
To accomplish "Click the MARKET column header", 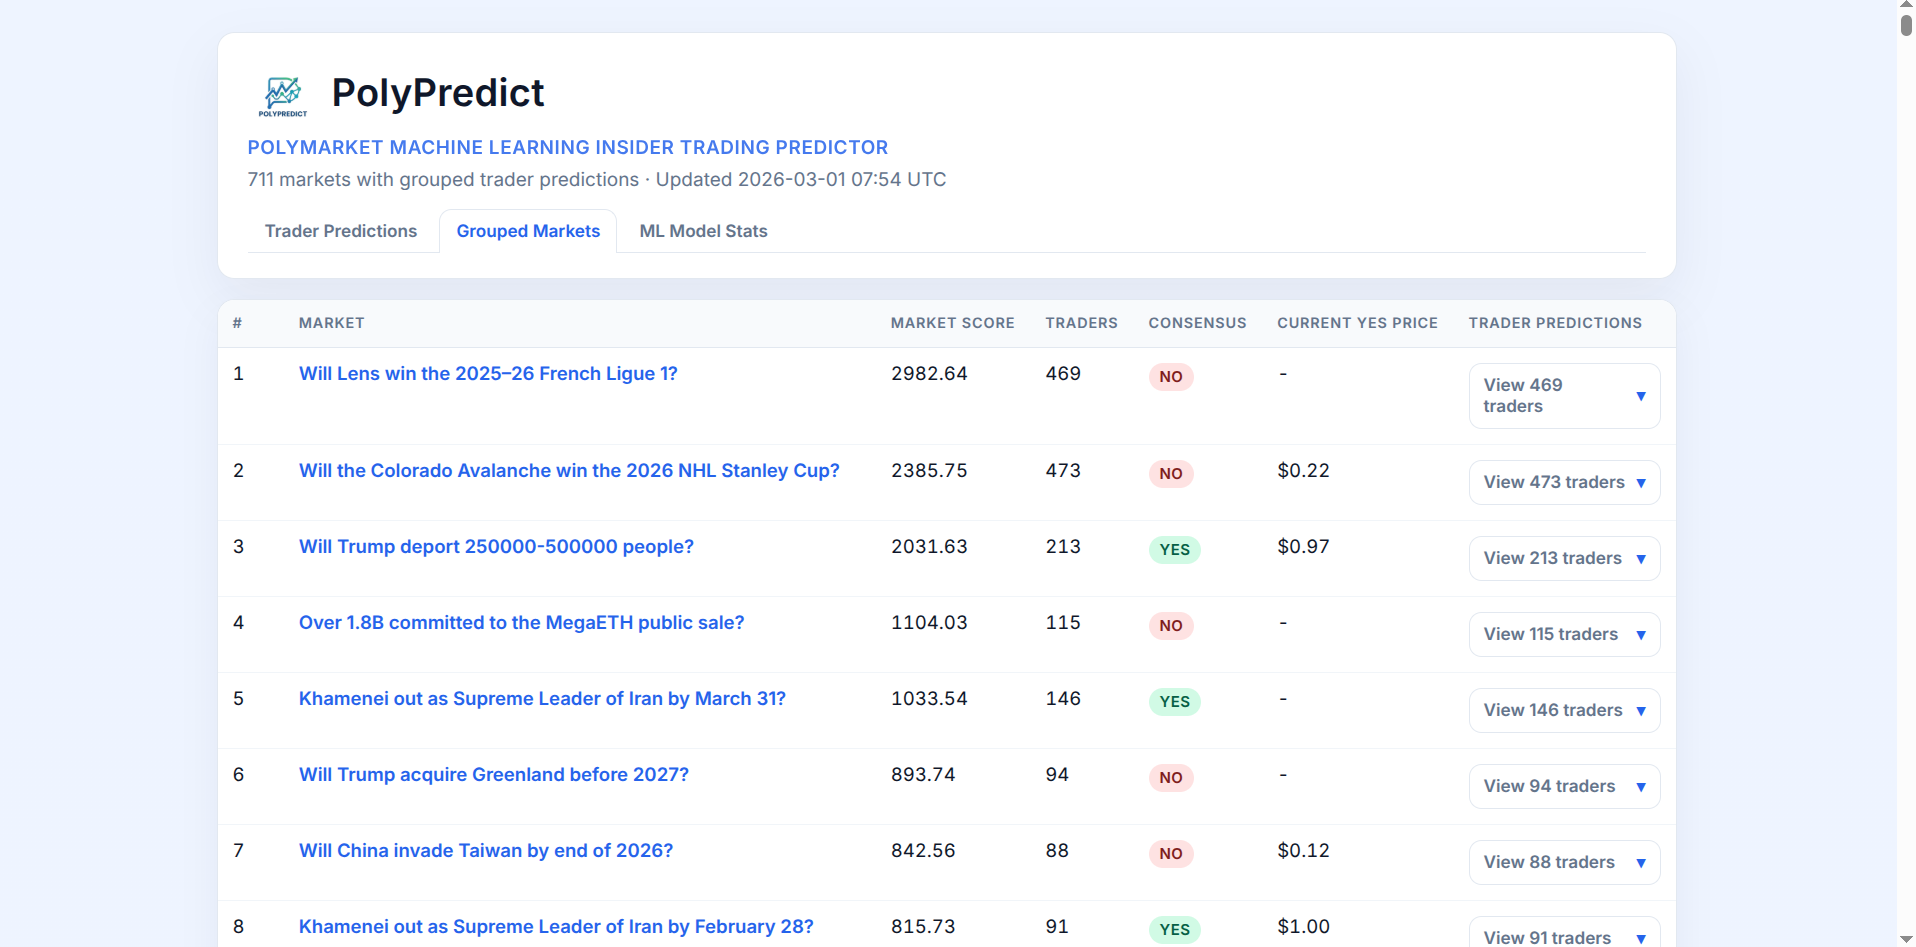I will (x=331, y=323).
